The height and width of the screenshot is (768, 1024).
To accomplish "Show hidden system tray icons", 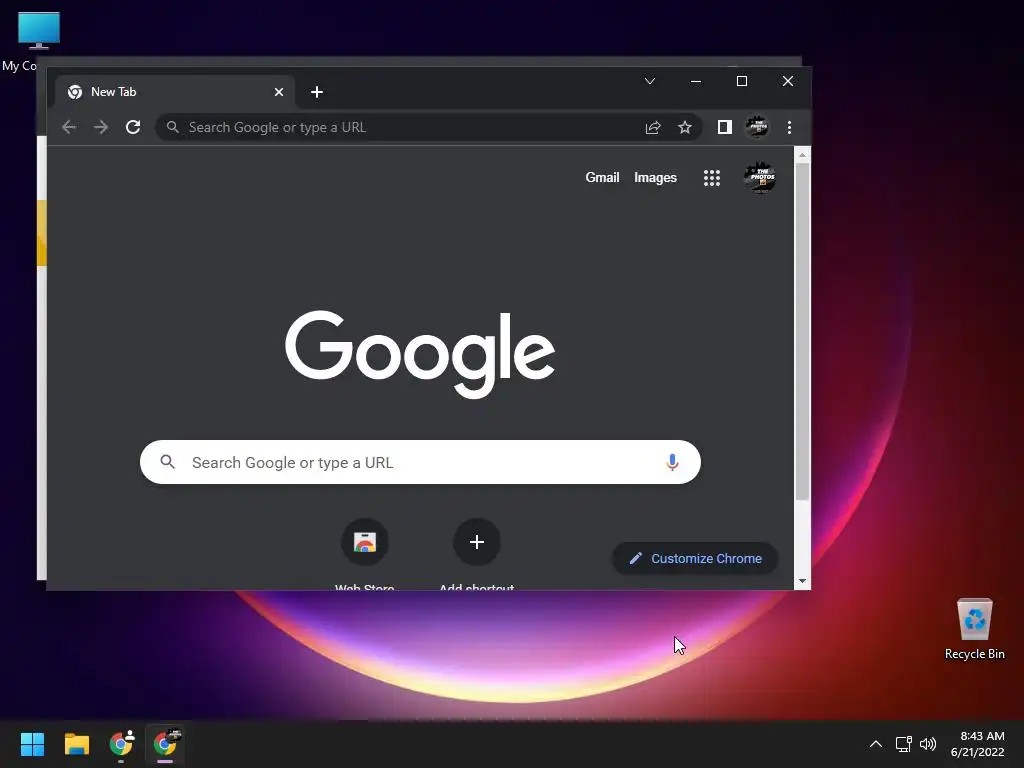I will pyautogui.click(x=876, y=744).
